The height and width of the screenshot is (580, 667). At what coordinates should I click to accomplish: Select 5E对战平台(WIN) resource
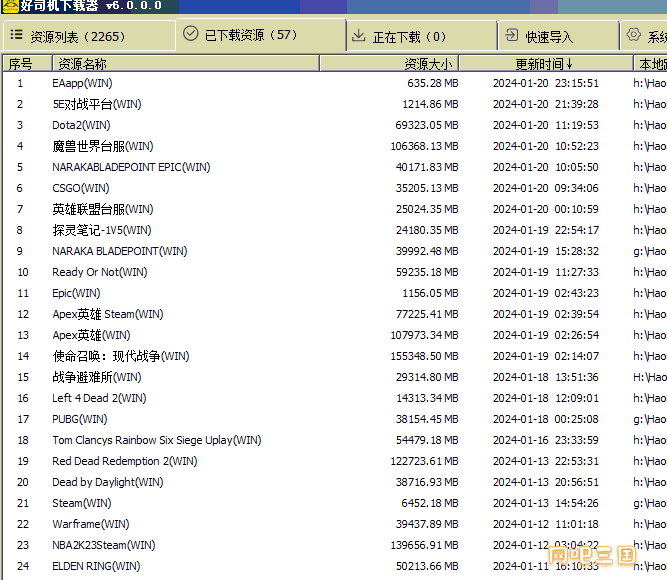point(334,104)
